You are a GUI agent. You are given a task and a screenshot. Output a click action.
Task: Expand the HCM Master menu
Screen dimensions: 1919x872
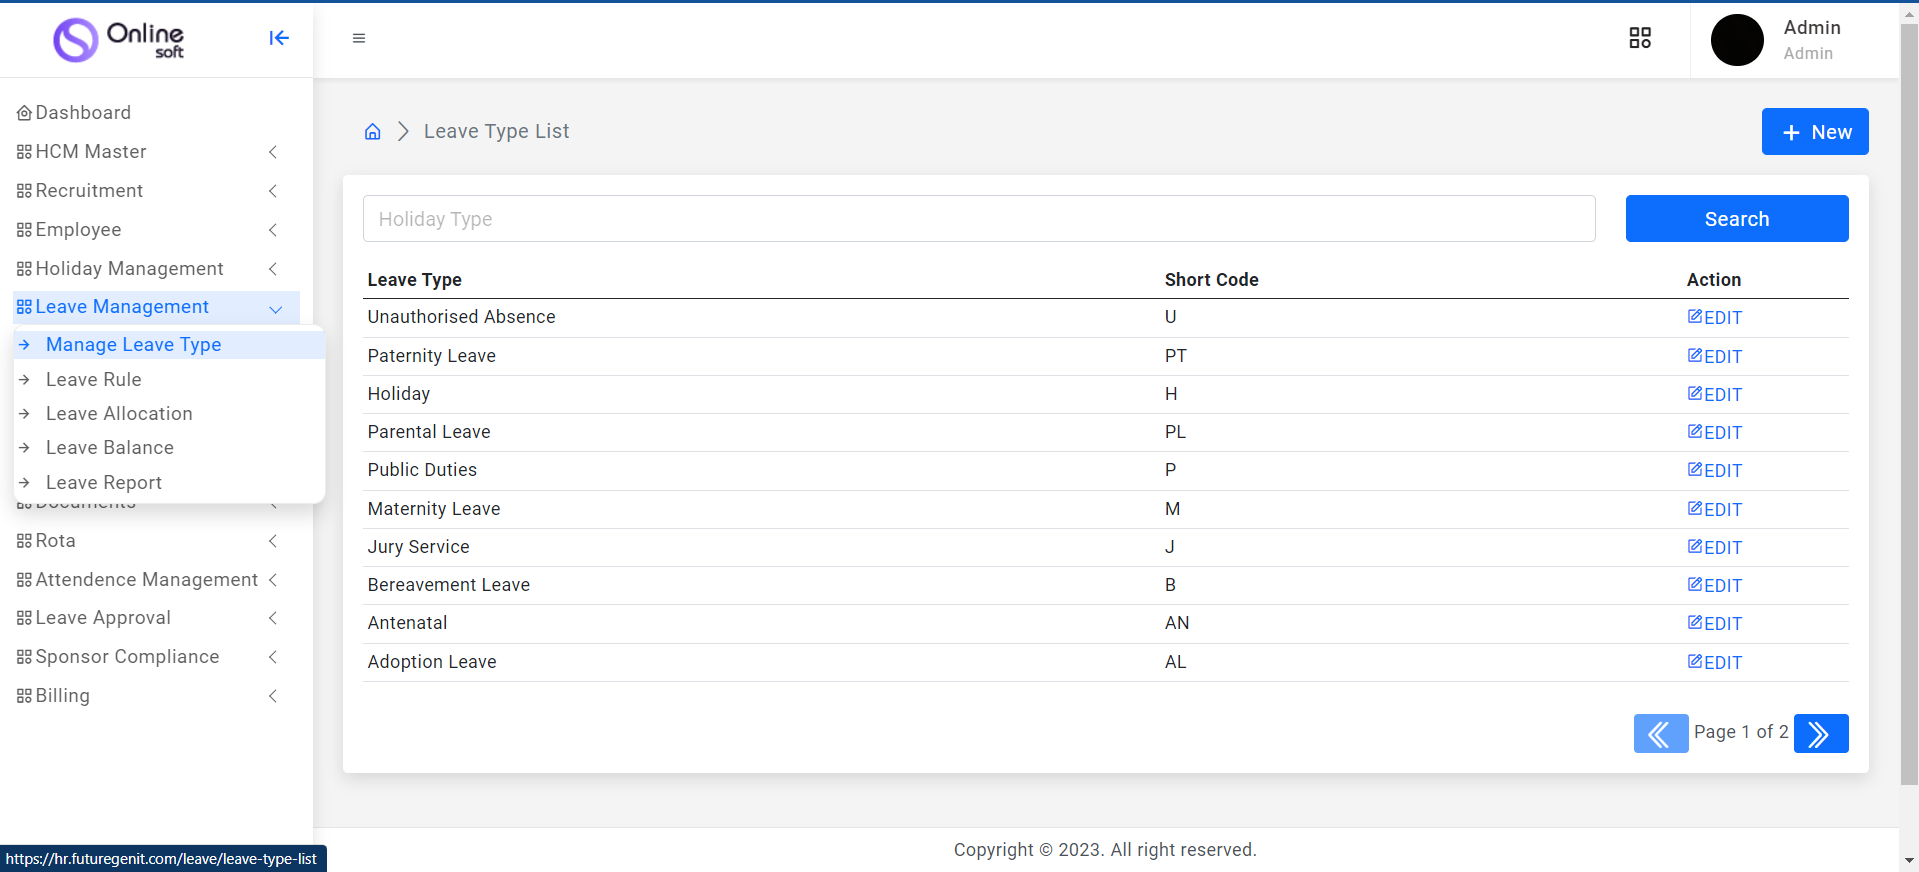(x=91, y=152)
